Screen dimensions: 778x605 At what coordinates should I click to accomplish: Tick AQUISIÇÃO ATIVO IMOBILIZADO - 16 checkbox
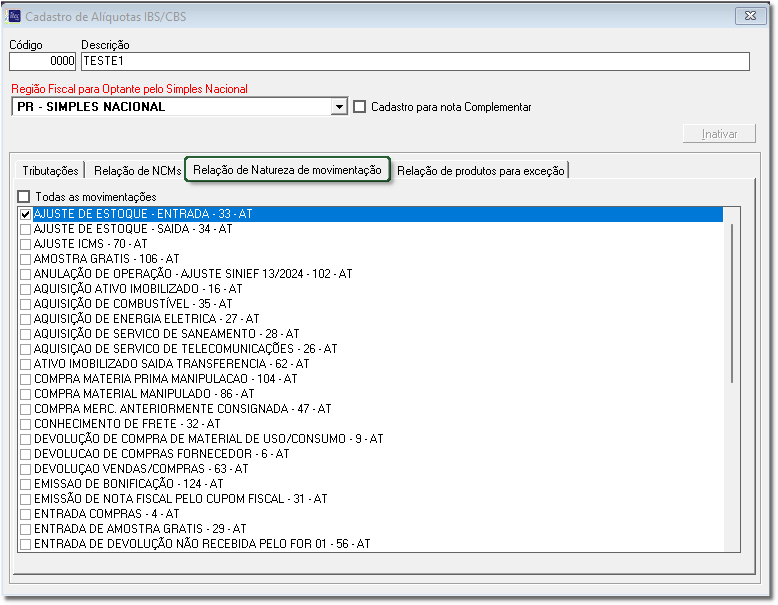(x=25, y=289)
